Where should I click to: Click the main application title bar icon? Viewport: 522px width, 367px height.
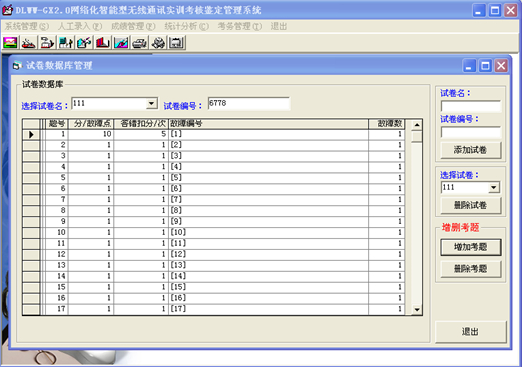pyautogui.click(x=7, y=10)
